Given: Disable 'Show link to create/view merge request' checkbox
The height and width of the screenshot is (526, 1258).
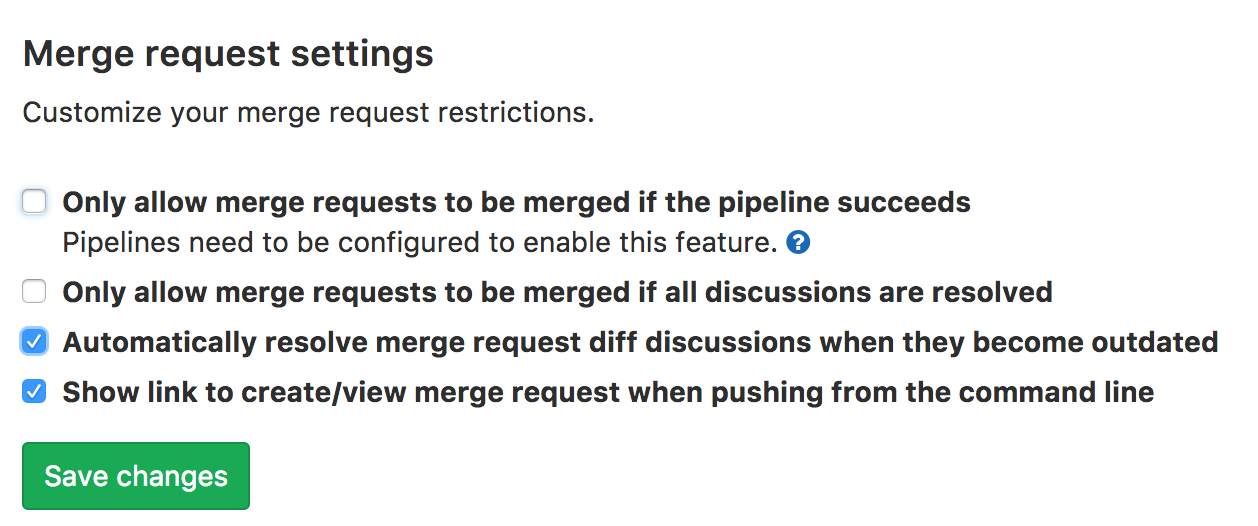Looking at the screenshot, I should tap(35, 392).
